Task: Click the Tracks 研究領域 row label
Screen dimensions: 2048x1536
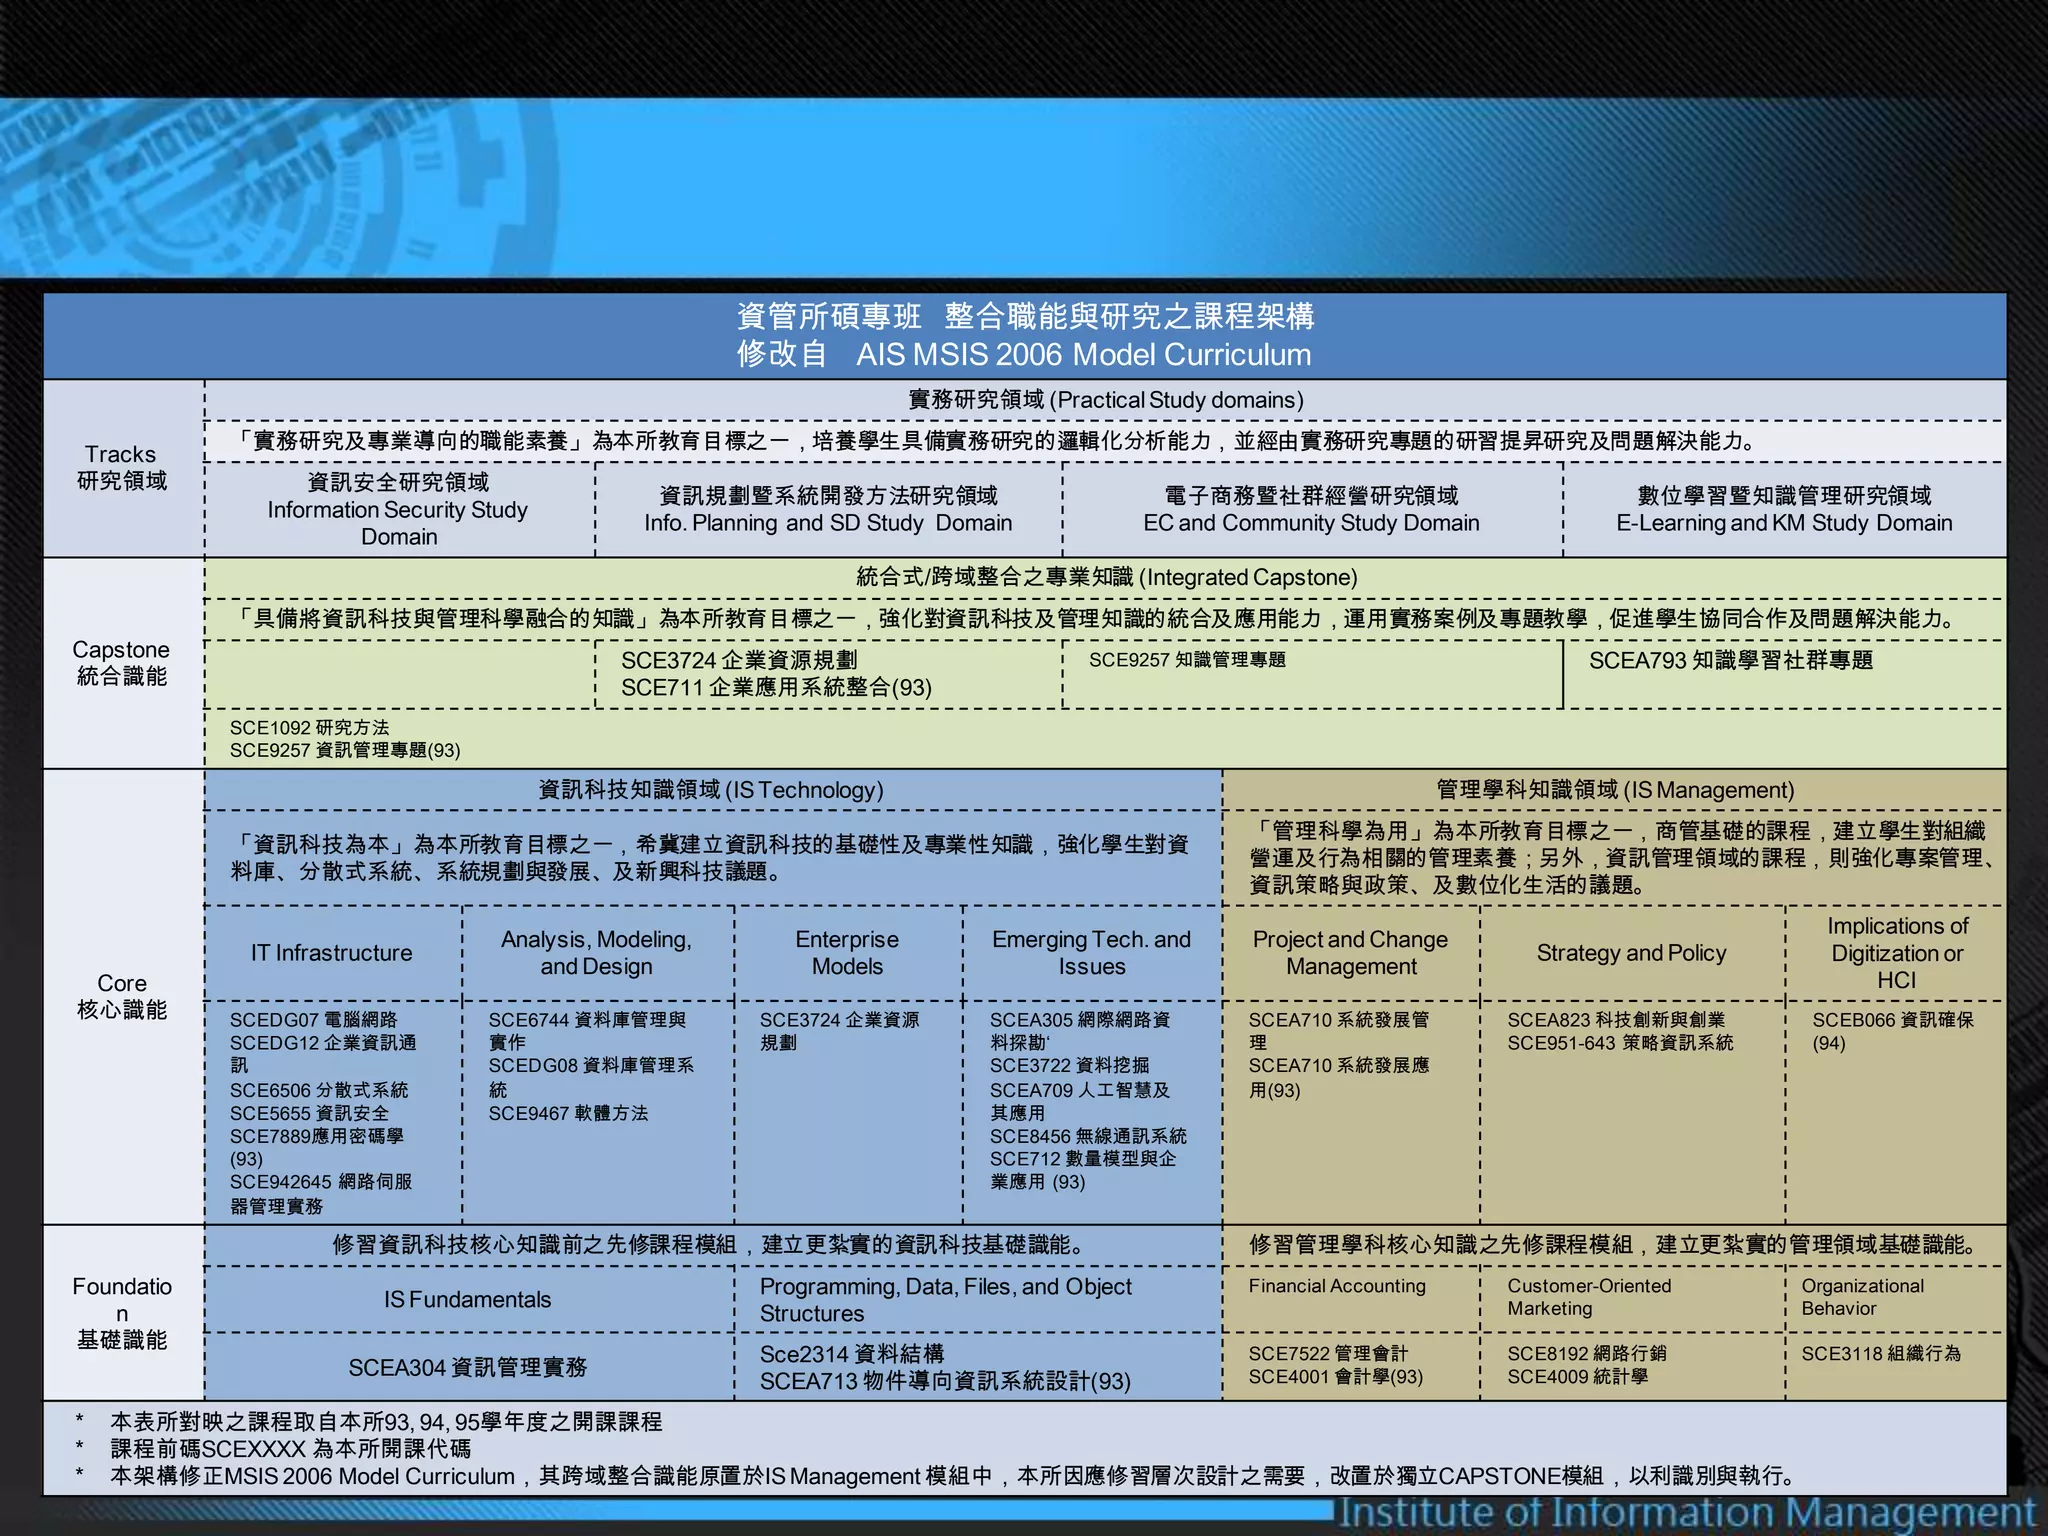Action: [x=122, y=467]
